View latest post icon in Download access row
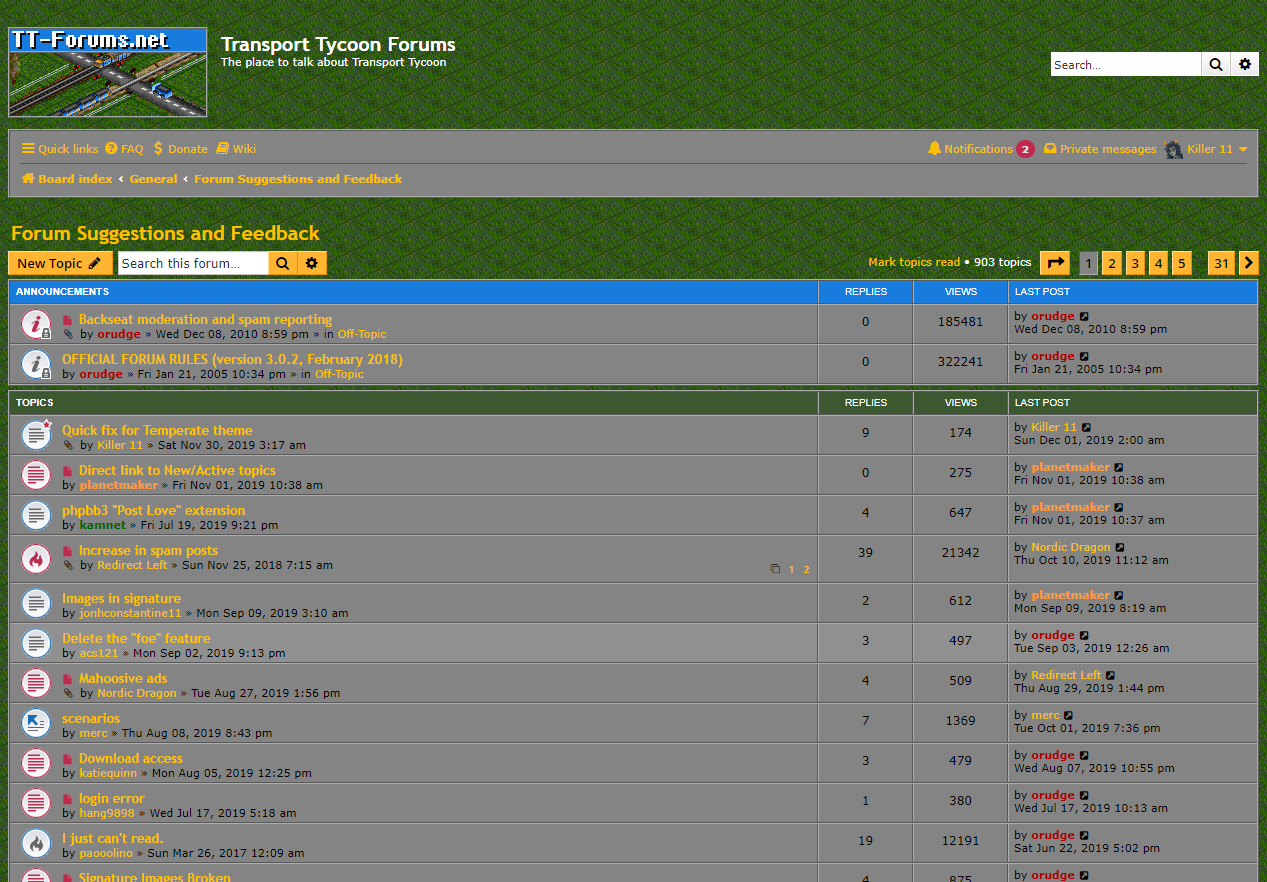The height and width of the screenshot is (882, 1267). (x=1084, y=756)
